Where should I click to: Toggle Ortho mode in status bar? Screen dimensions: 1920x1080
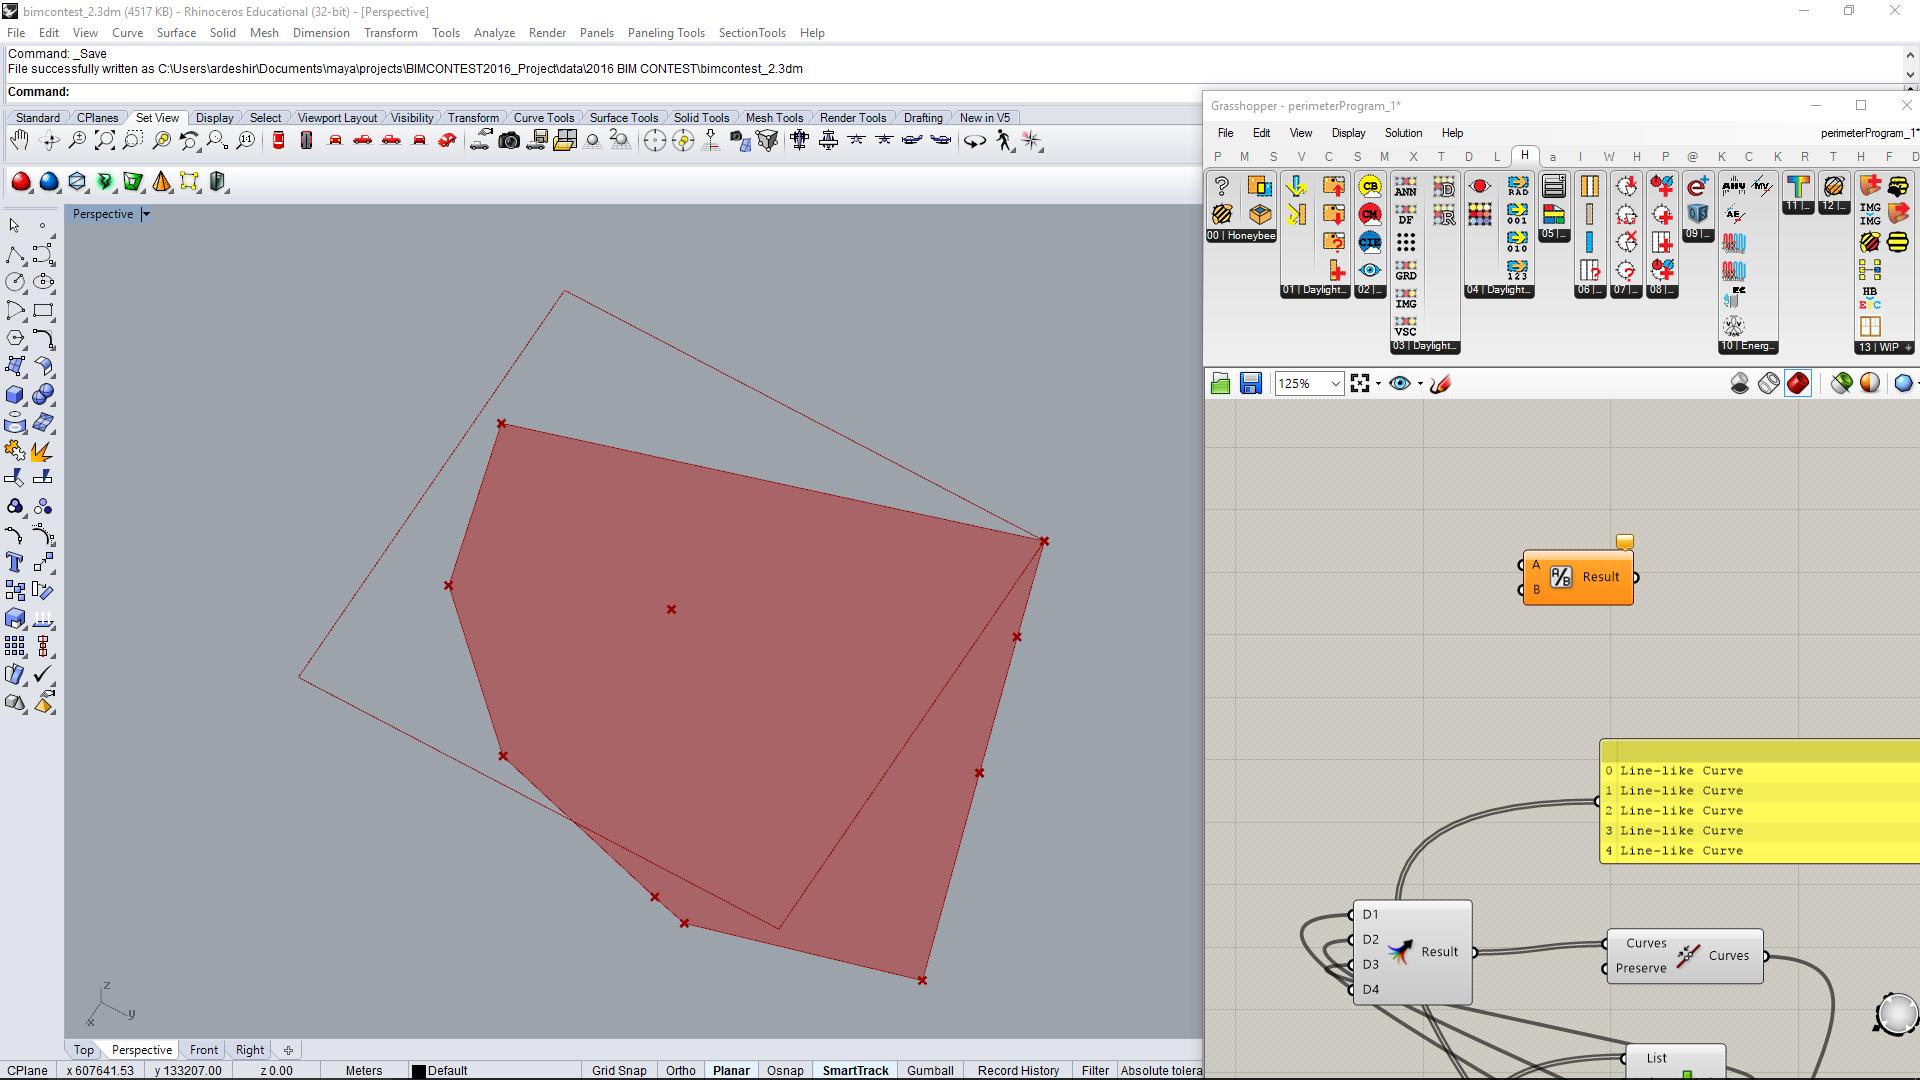680,1070
